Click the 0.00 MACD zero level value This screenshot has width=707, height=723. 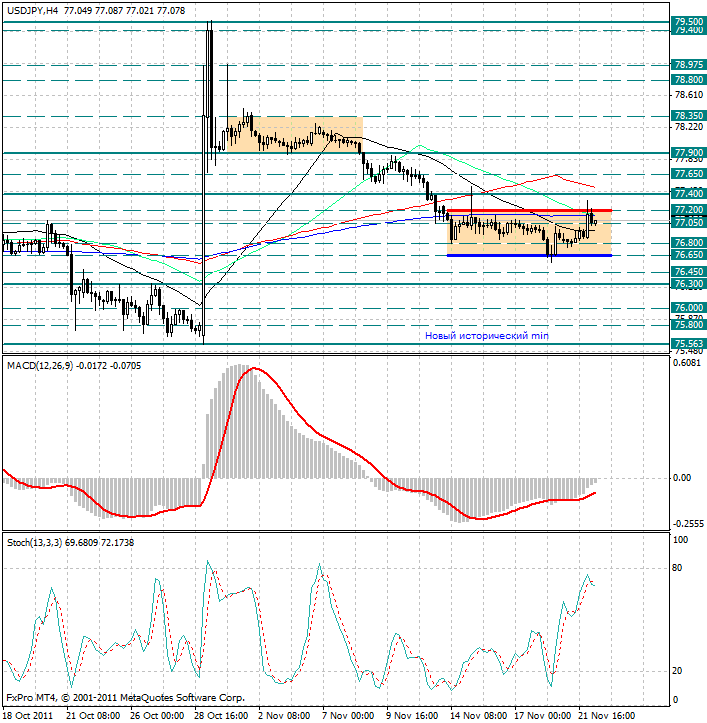(682, 478)
